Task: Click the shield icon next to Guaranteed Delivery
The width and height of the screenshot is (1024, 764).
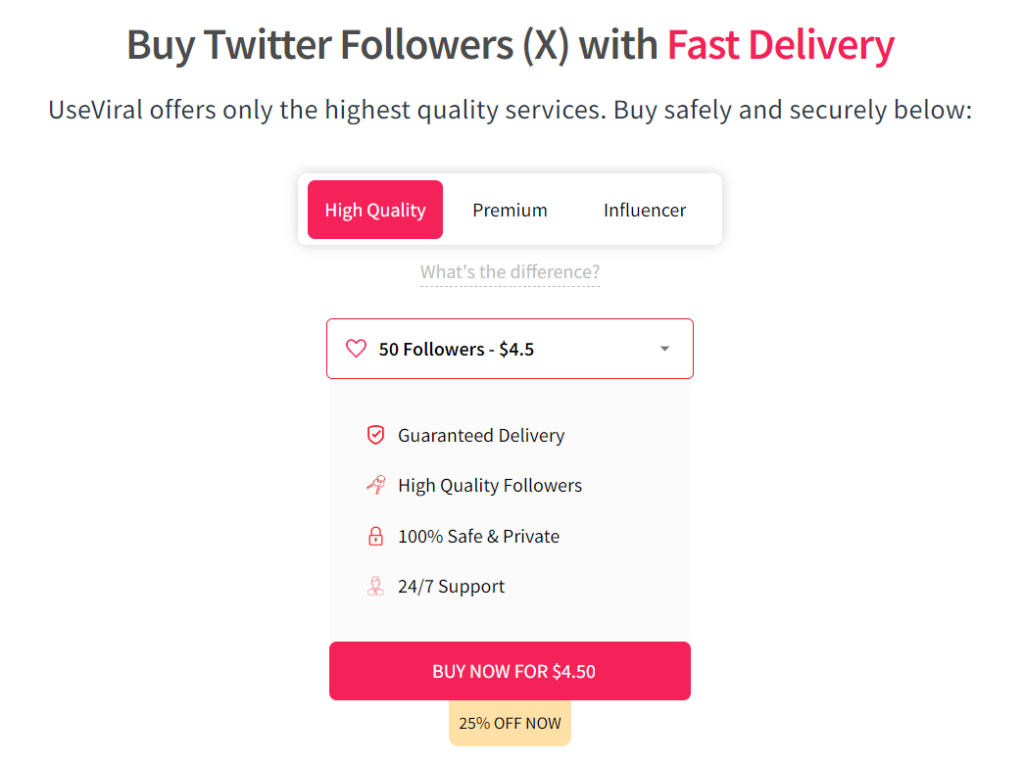Action: 376,435
